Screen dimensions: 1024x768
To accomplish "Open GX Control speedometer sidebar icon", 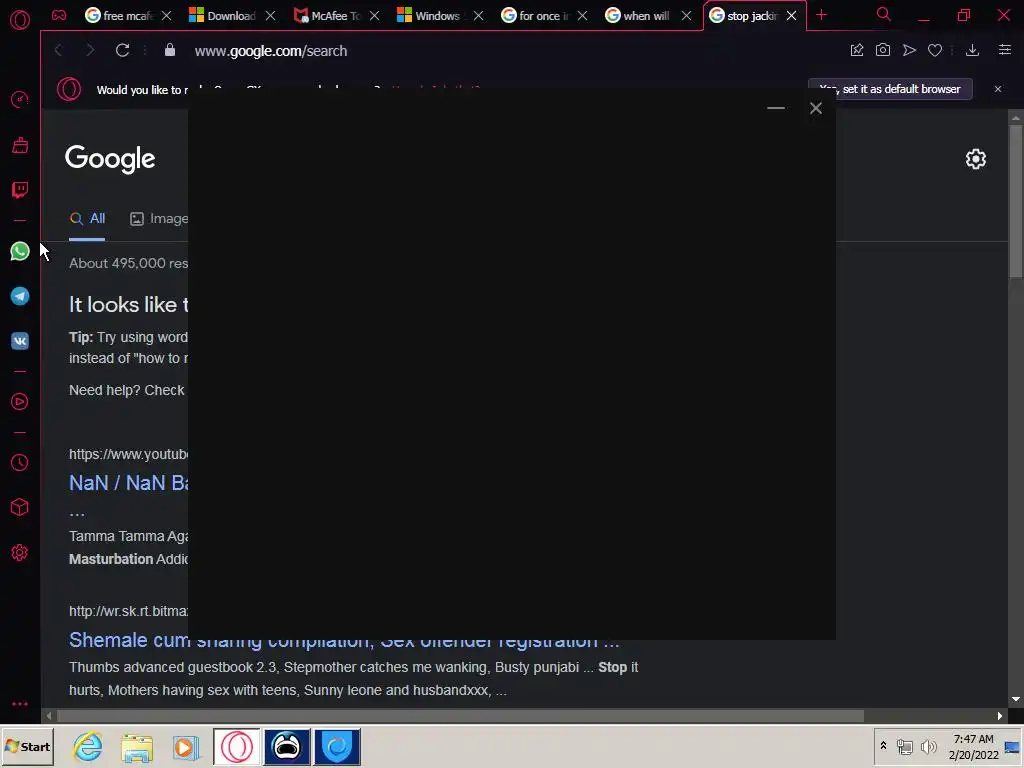I will click(x=20, y=99).
